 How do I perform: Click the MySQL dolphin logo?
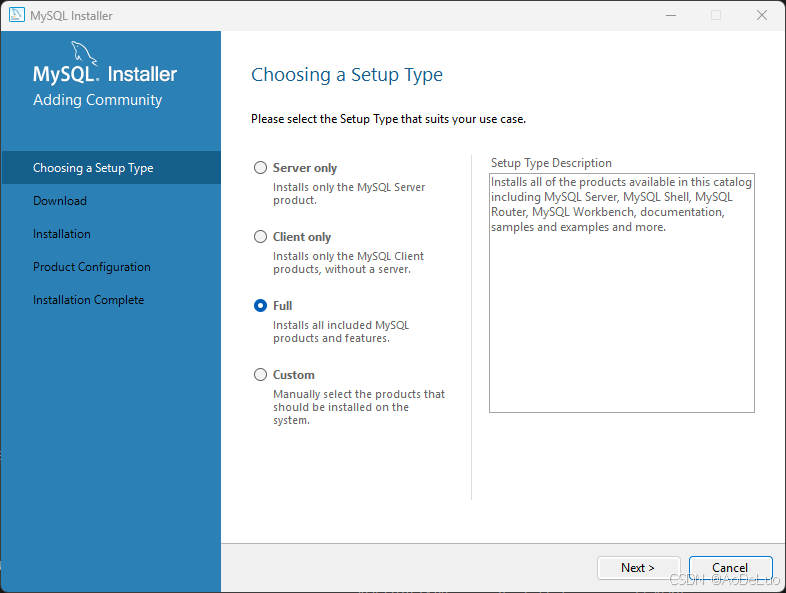(x=84, y=53)
